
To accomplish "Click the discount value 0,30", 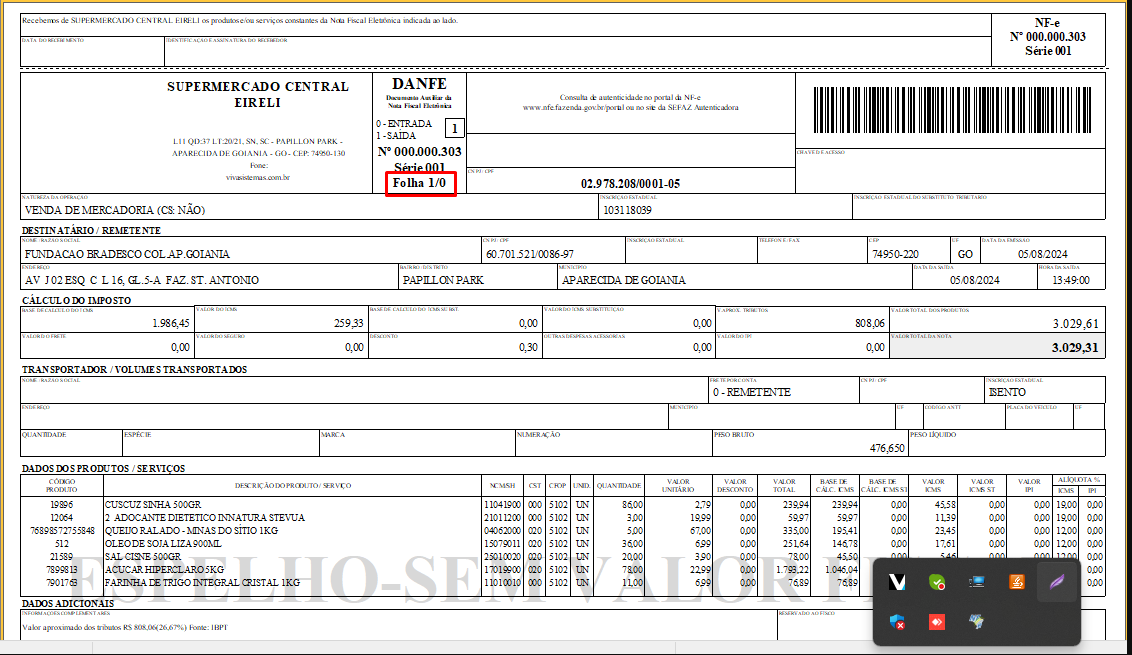I will coord(528,347).
